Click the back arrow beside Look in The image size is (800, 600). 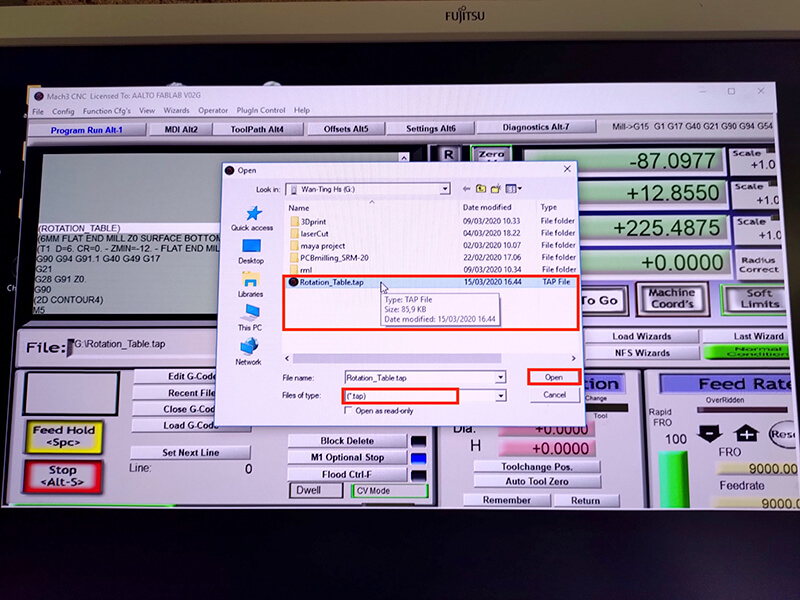point(465,188)
